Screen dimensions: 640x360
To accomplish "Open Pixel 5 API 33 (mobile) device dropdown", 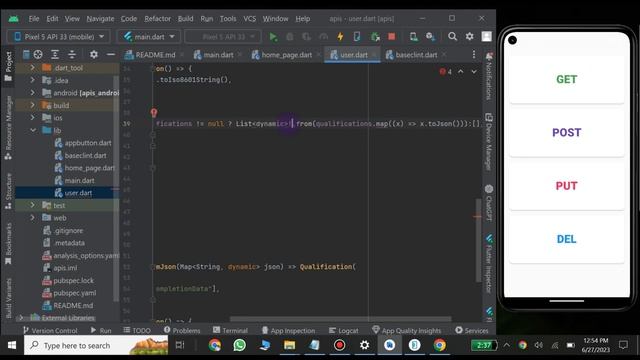I will tap(58, 37).
